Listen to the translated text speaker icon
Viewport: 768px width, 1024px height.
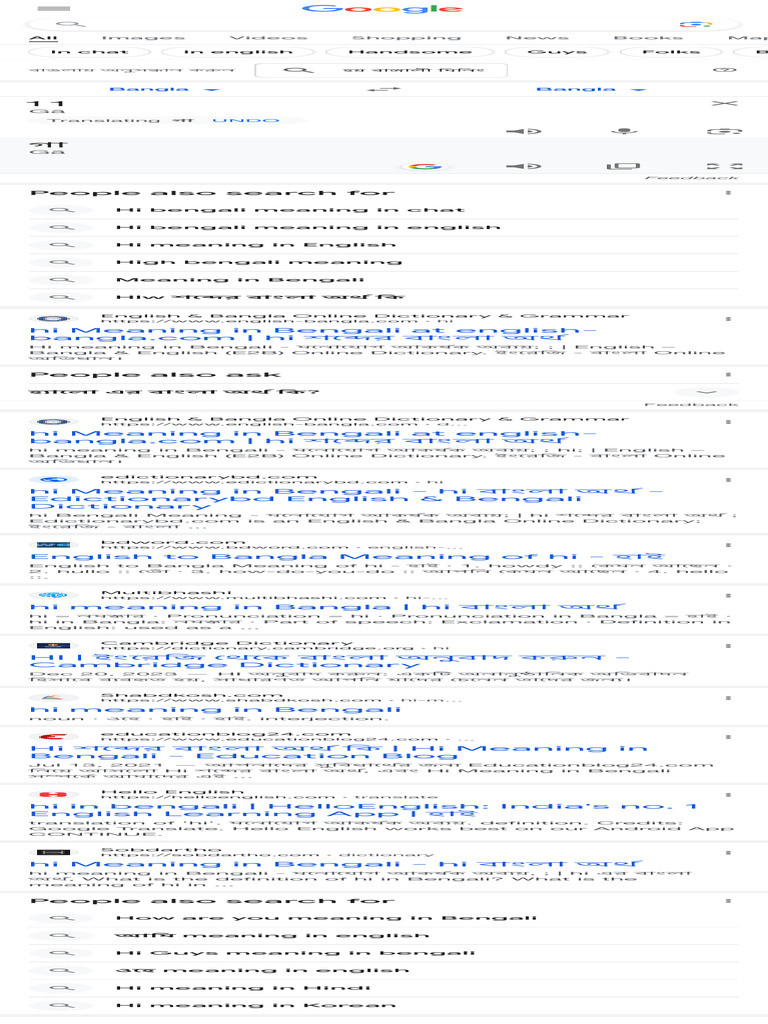coord(524,167)
